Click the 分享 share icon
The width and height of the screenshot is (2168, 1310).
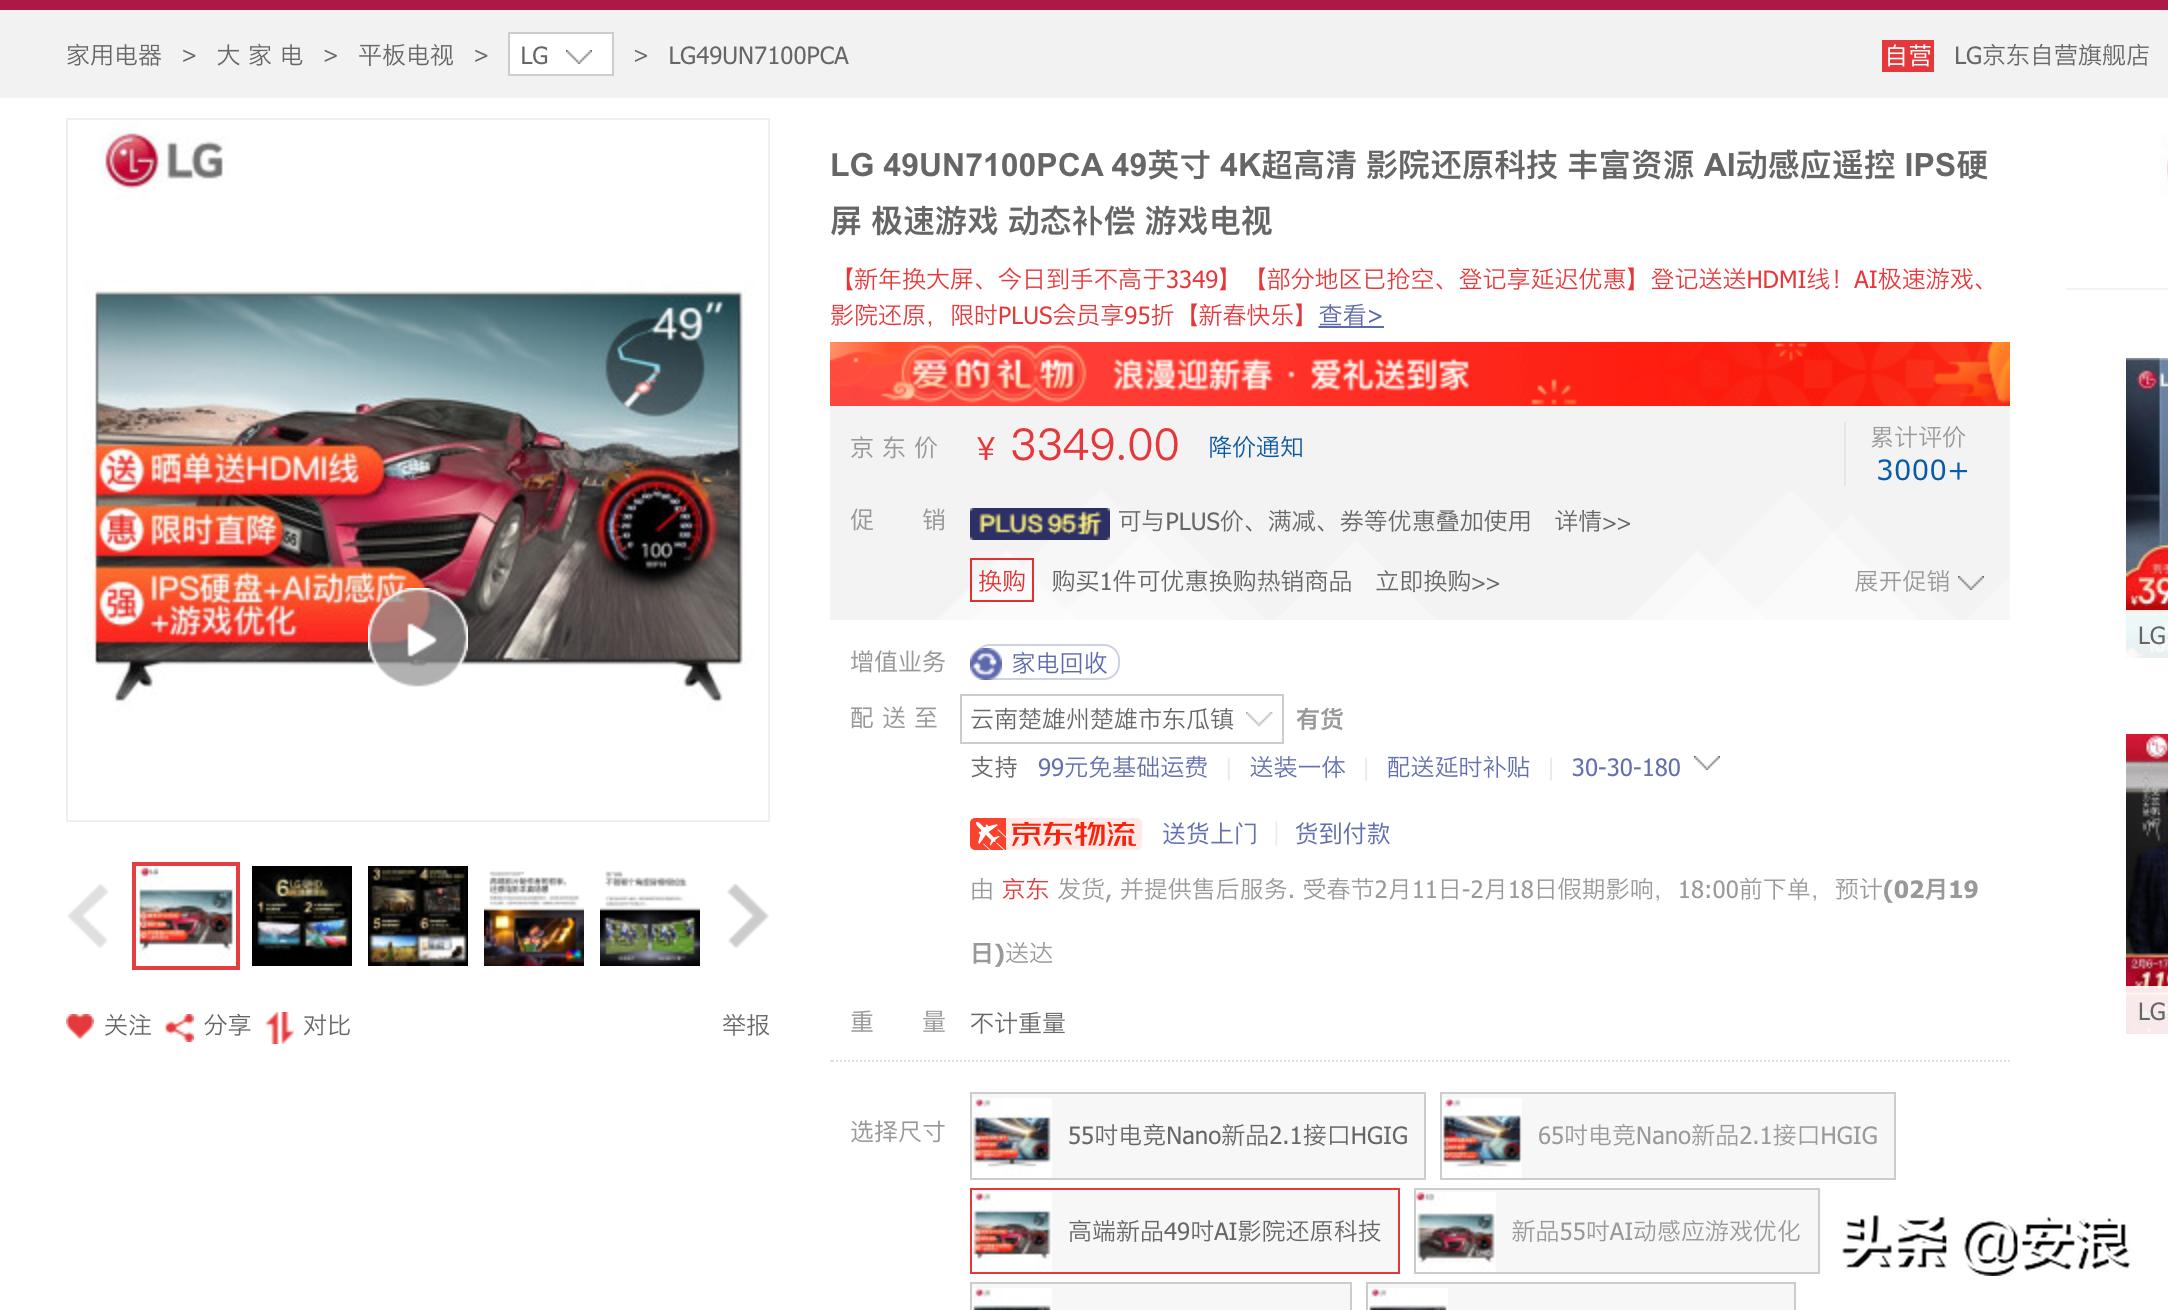click(x=180, y=1027)
